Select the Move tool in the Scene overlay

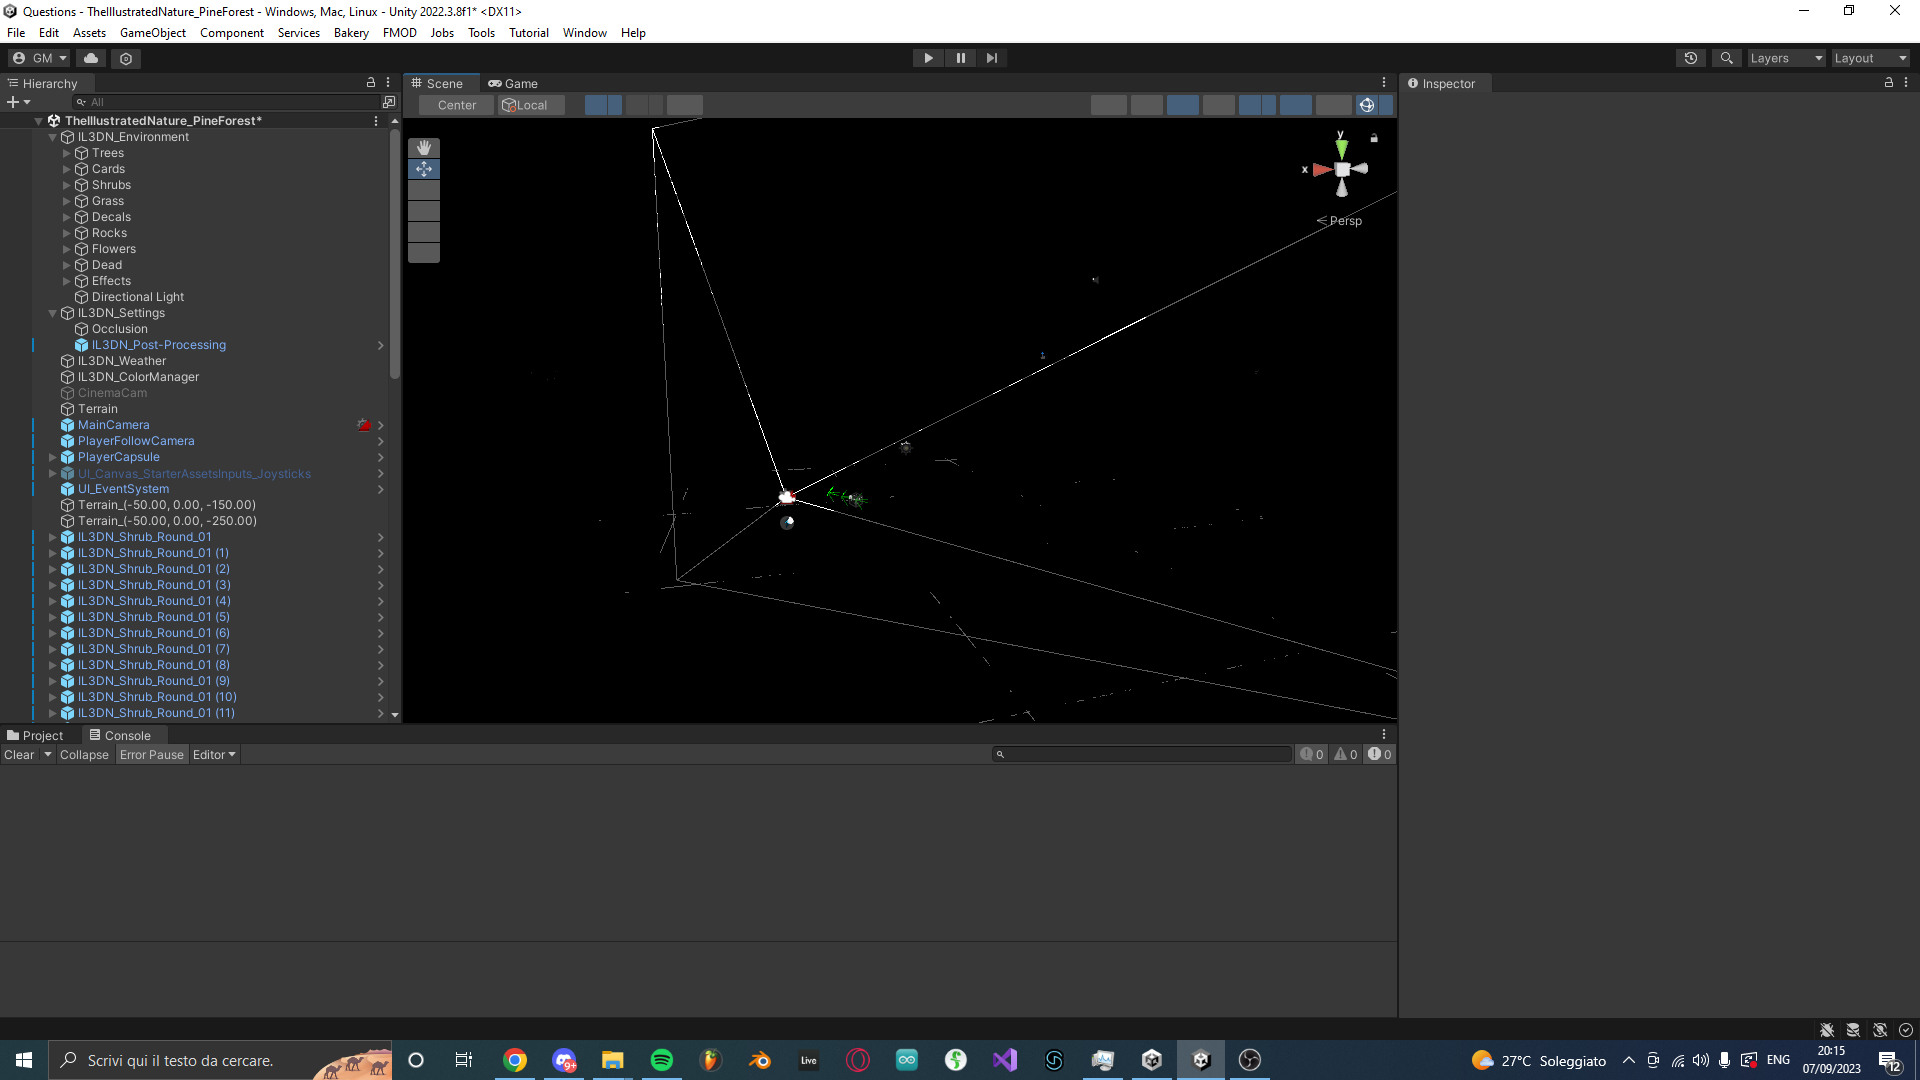[x=423, y=168]
